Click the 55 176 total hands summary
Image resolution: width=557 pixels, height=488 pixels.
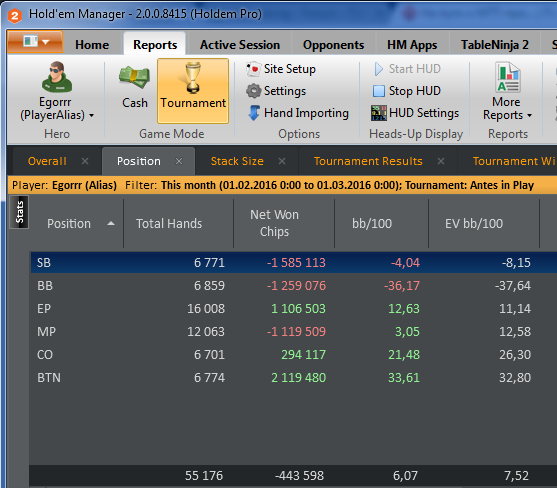[x=204, y=476]
